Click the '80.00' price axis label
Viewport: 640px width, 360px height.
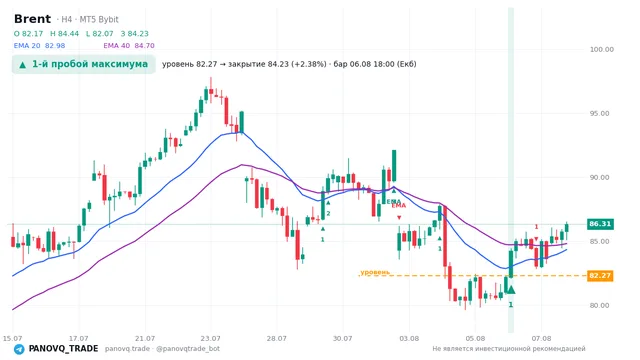click(599, 306)
